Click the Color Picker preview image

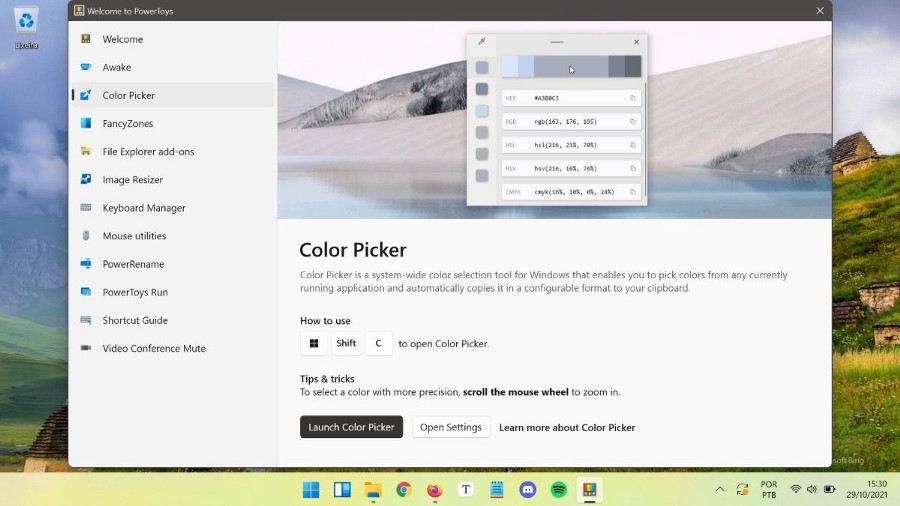(554, 120)
